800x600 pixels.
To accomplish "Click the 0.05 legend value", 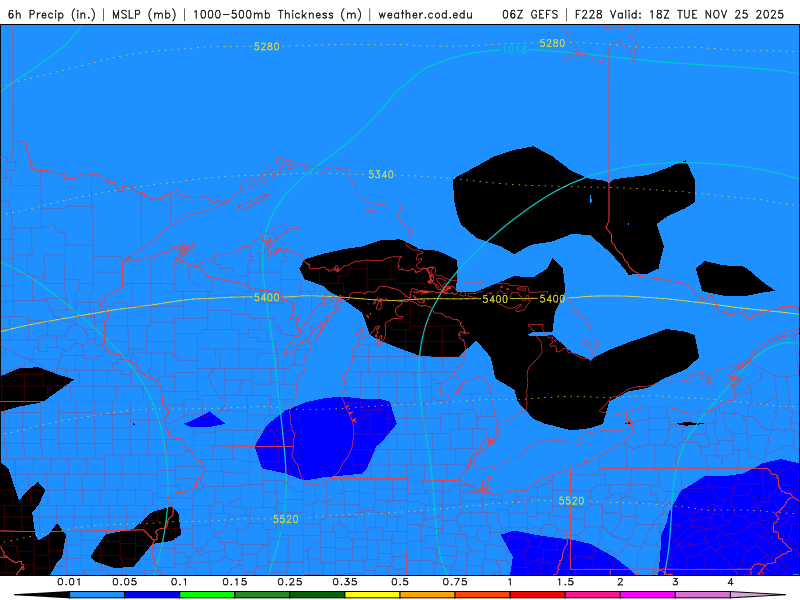I will (124, 582).
